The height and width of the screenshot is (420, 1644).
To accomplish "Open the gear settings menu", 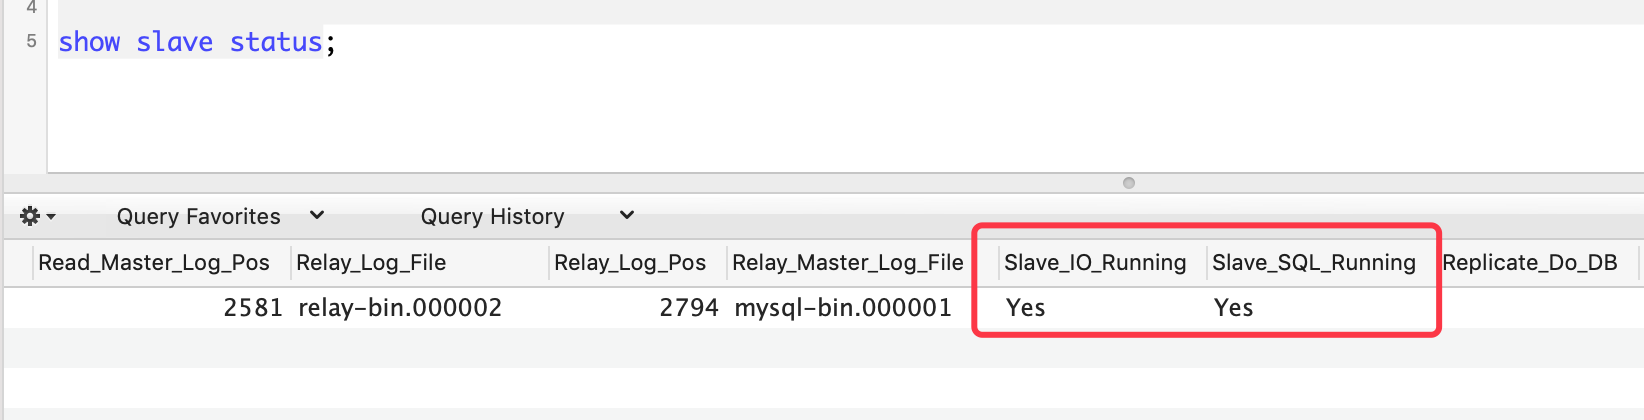I will pos(37,216).
